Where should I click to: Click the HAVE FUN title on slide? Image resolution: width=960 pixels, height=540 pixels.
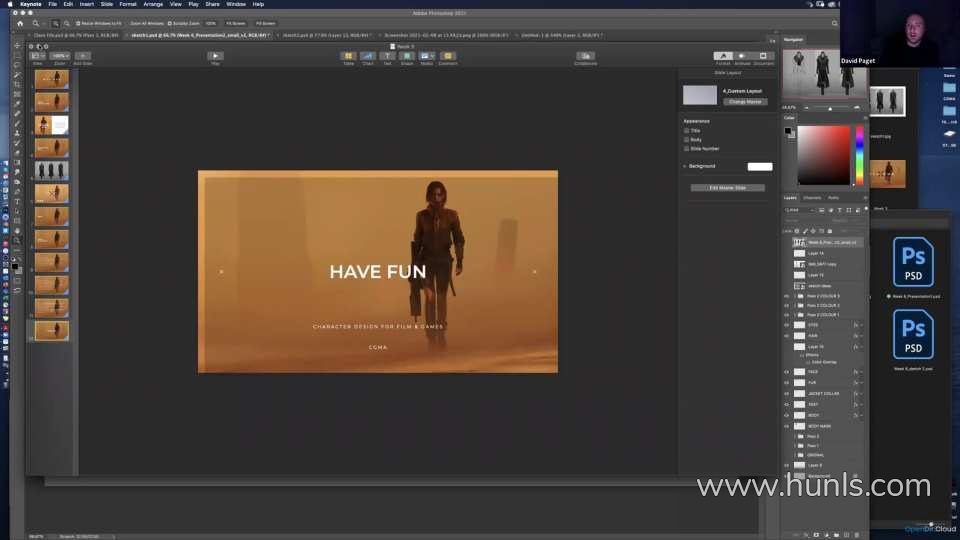tap(377, 272)
